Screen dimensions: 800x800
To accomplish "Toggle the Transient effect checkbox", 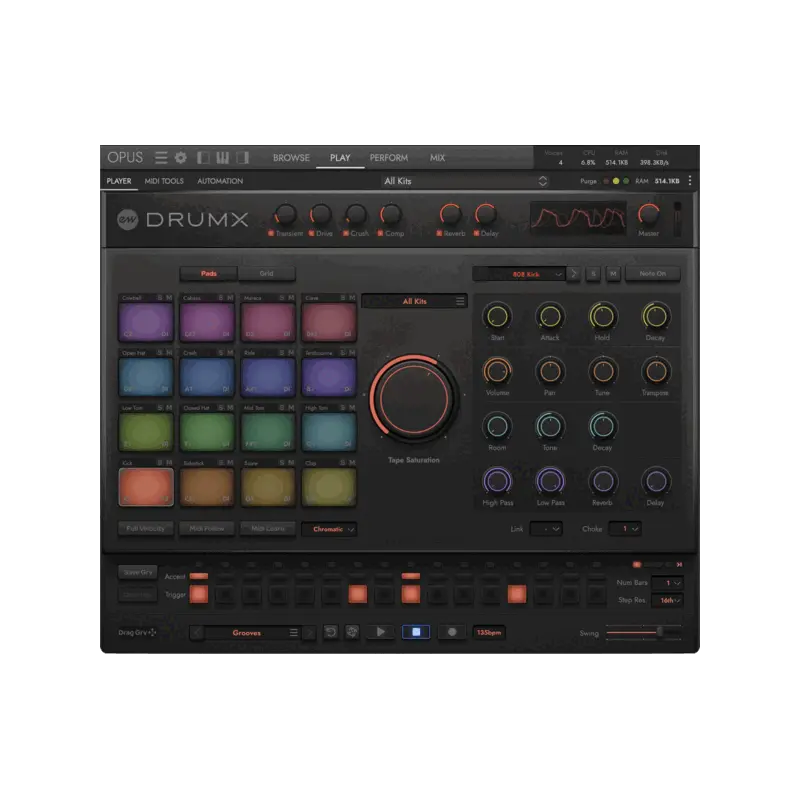I will point(271,233).
